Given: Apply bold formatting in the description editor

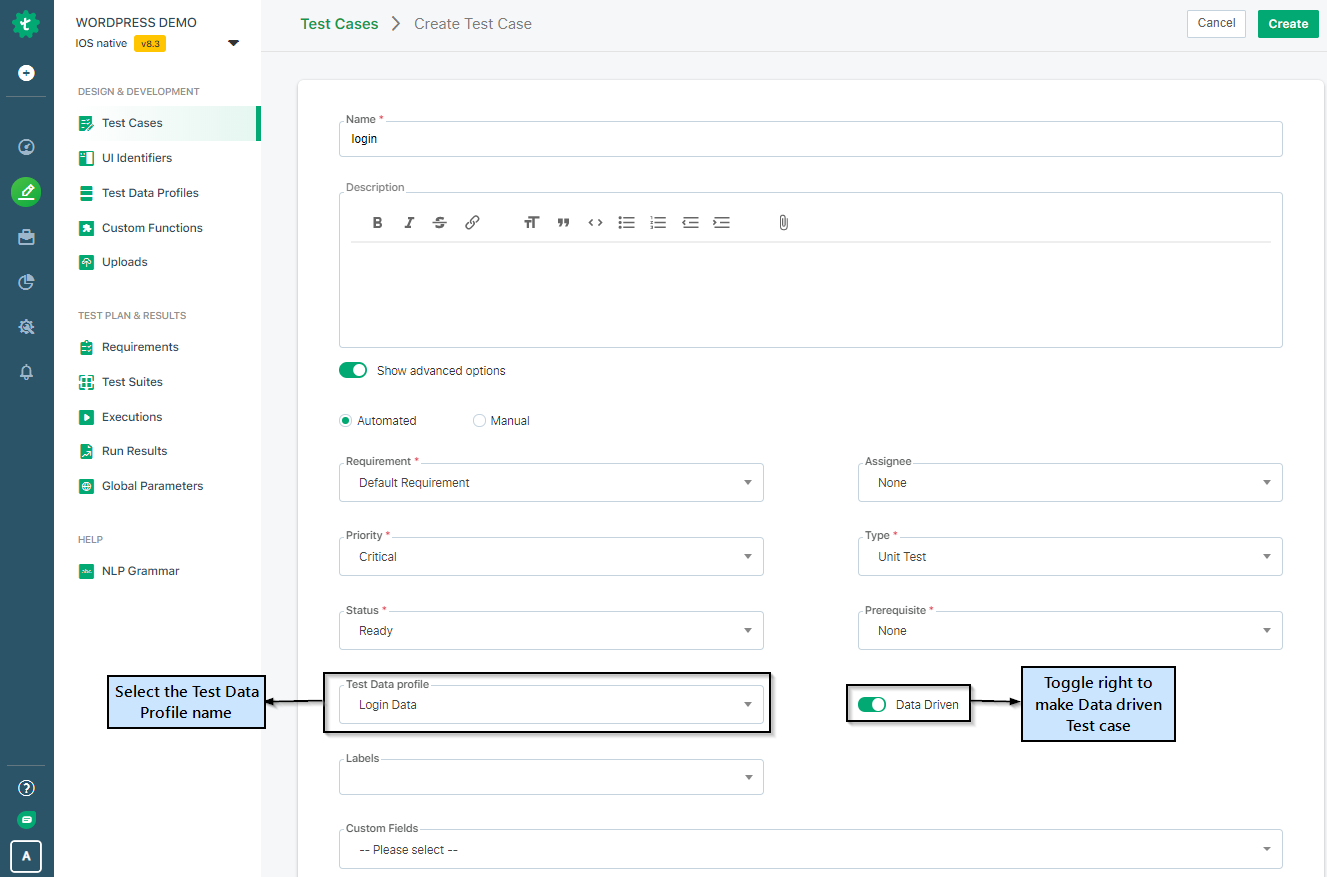Looking at the screenshot, I should 377,222.
